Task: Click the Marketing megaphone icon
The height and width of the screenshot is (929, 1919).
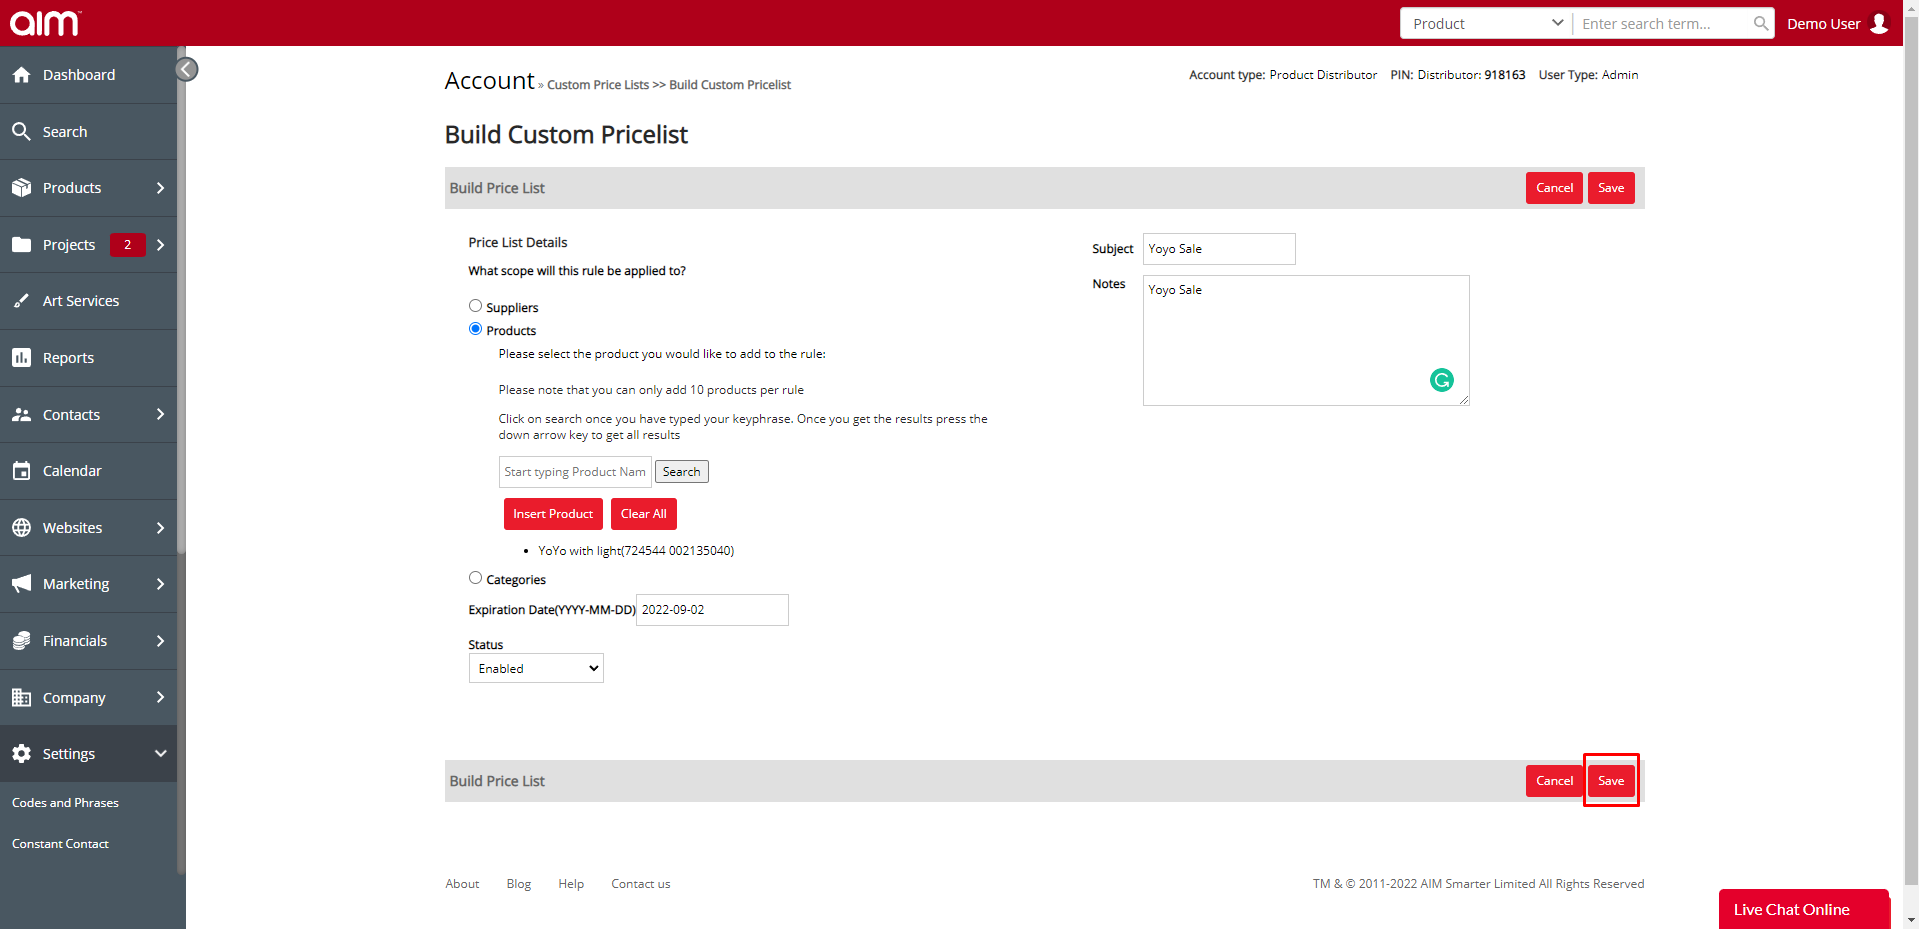Action: coord(21,584)
